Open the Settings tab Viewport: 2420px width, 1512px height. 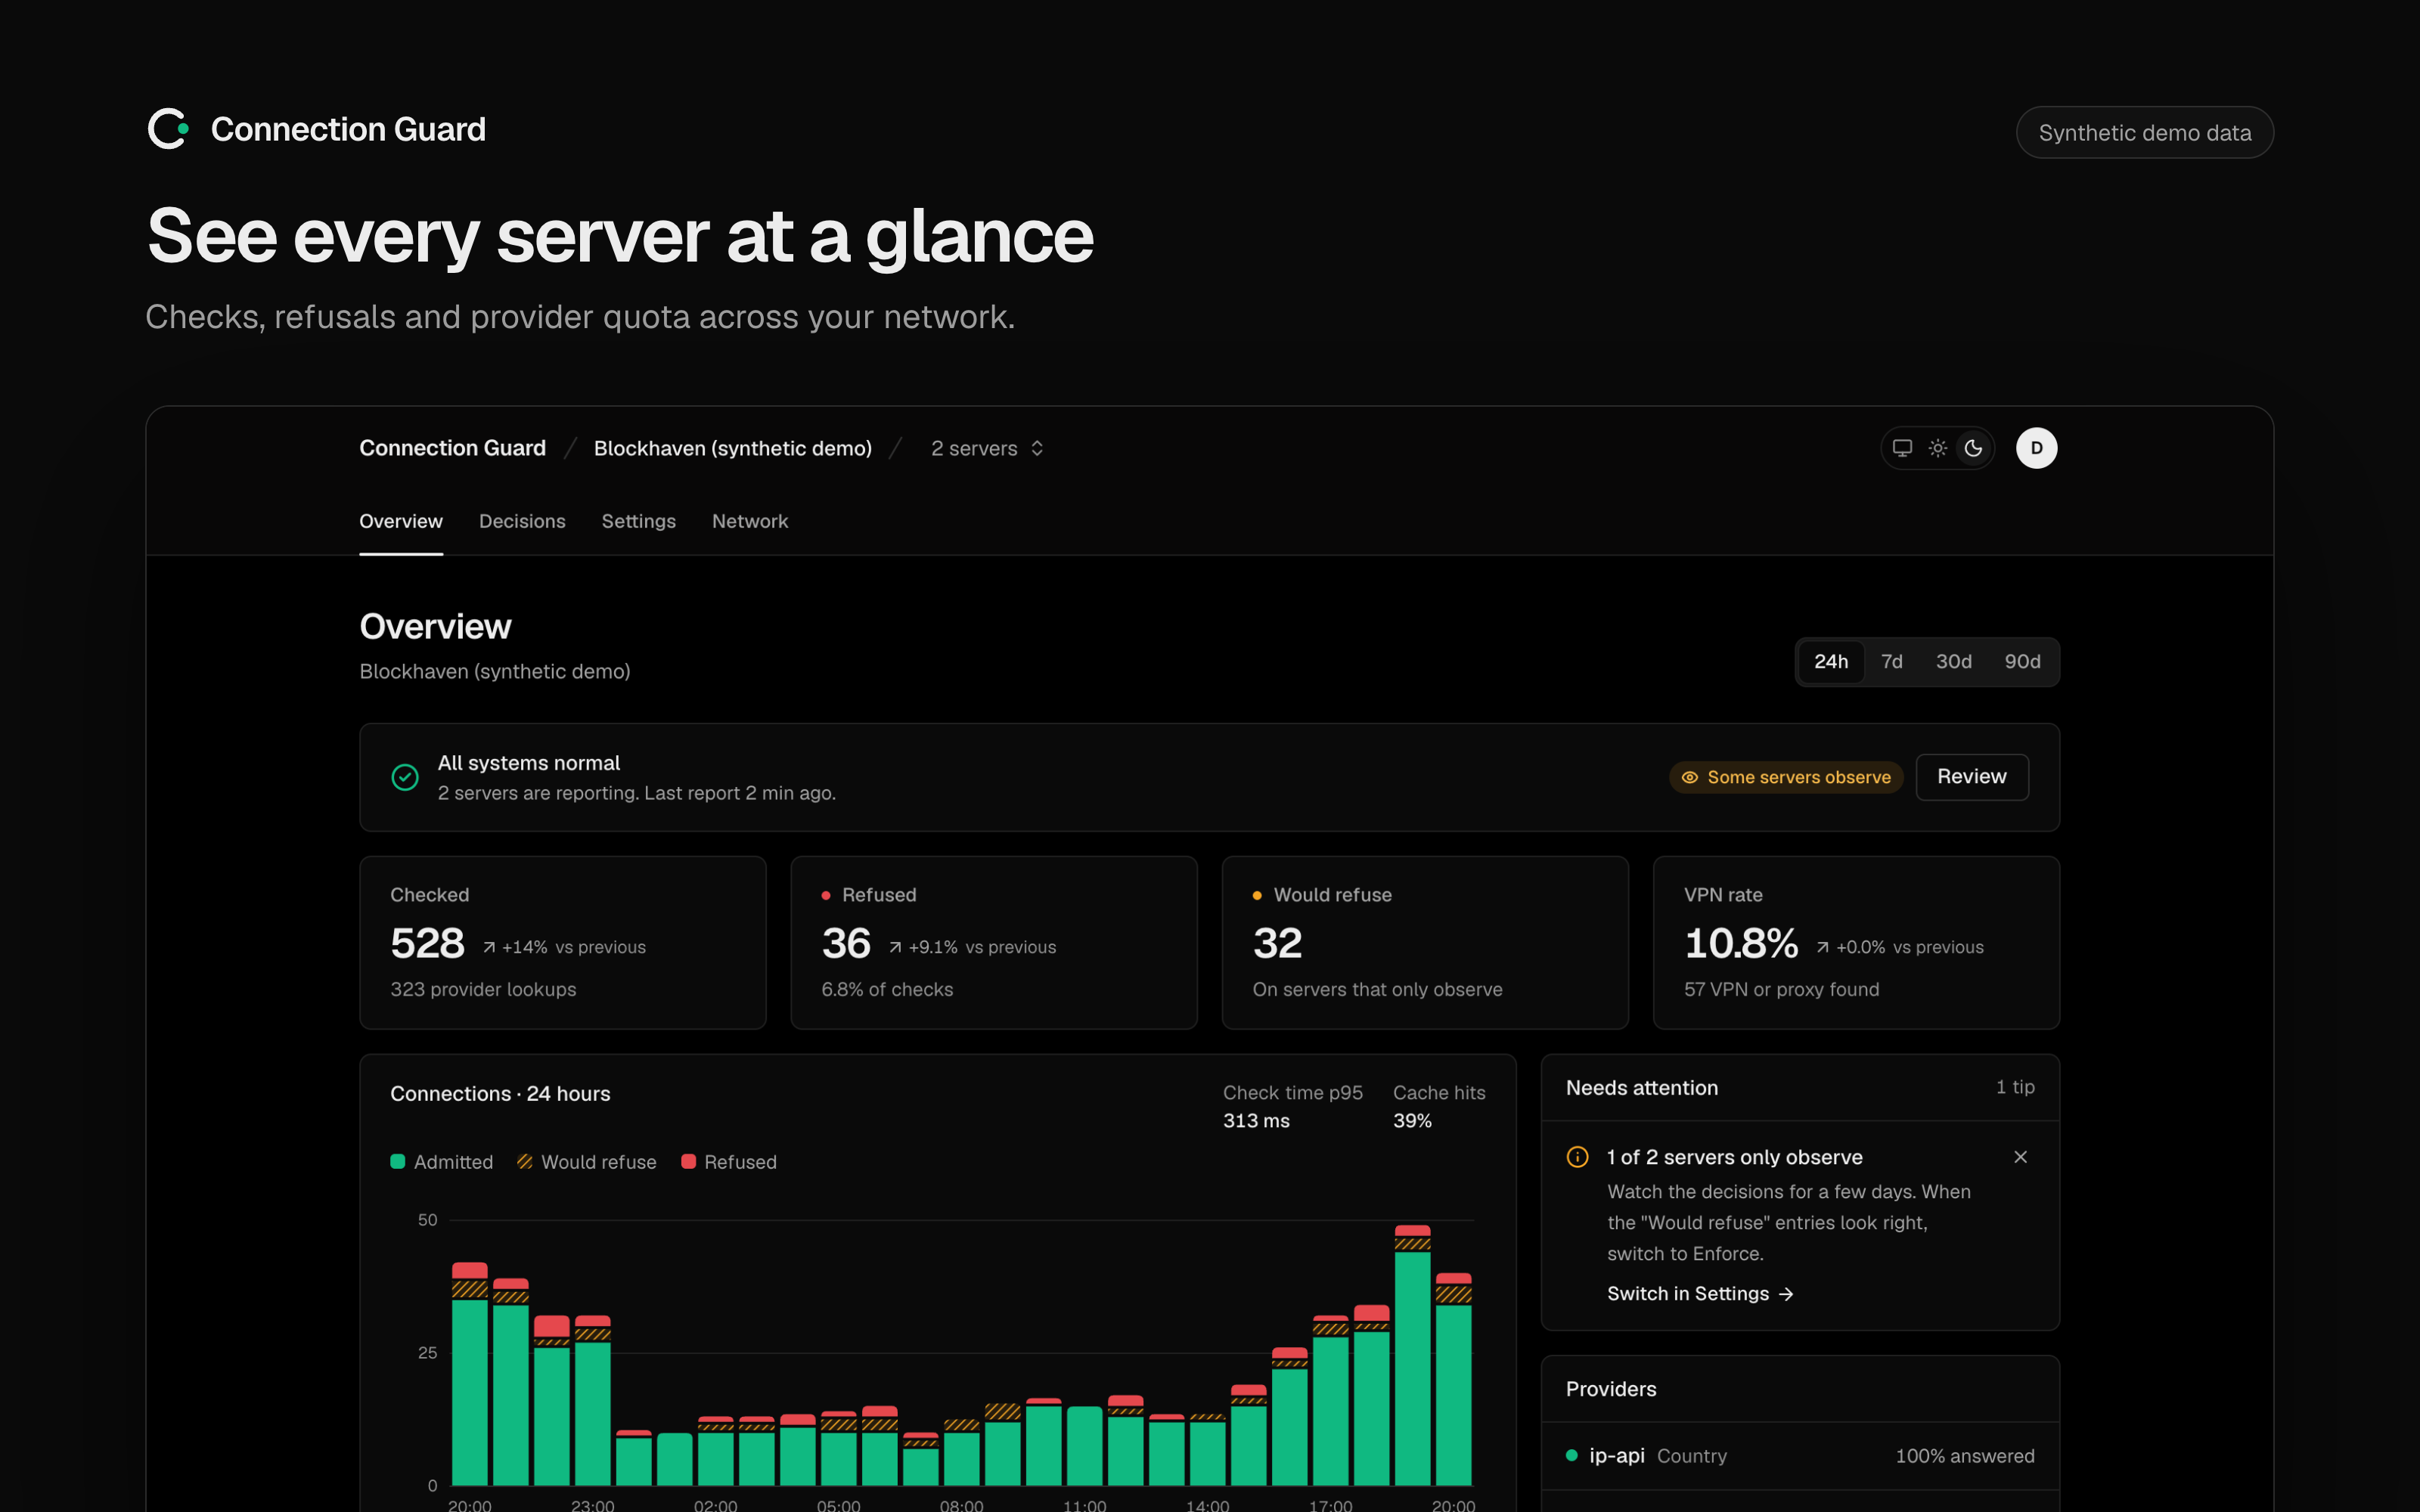tap(638, 521)
